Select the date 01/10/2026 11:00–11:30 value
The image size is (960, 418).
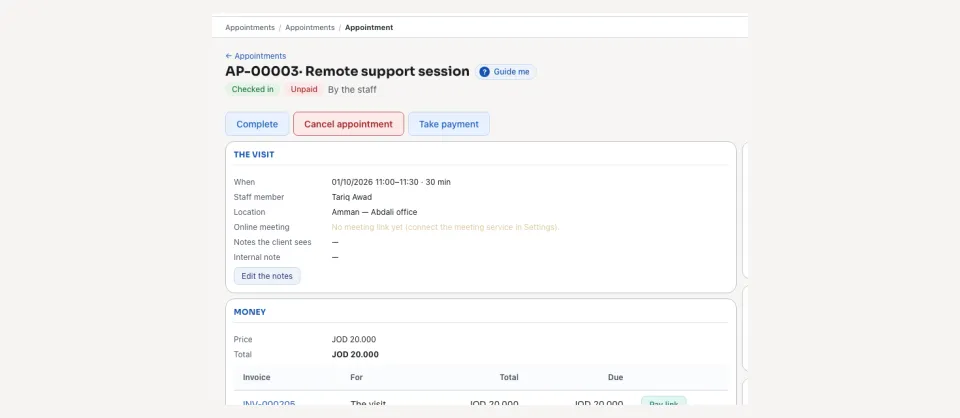tap(391, 182)
